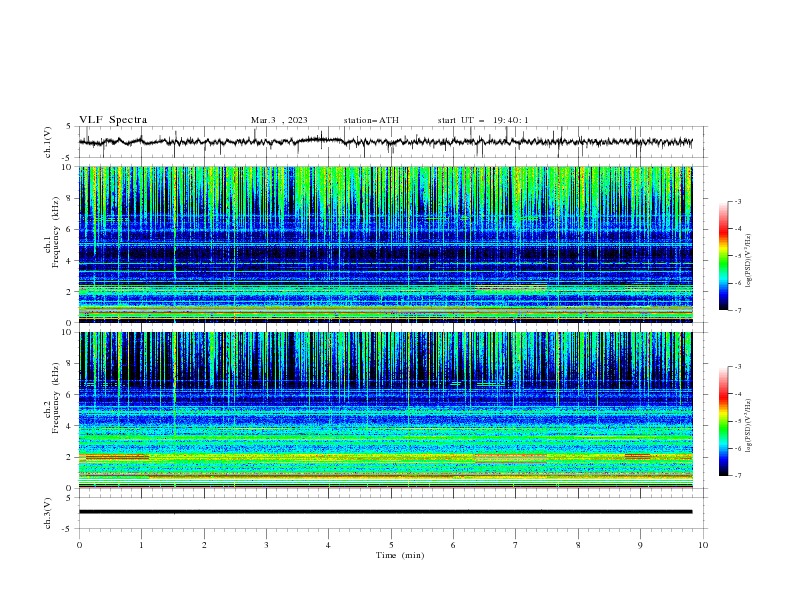792x612 pixels.
Task: Click the 'Time (min)' axis label
Action: [400, 555]
